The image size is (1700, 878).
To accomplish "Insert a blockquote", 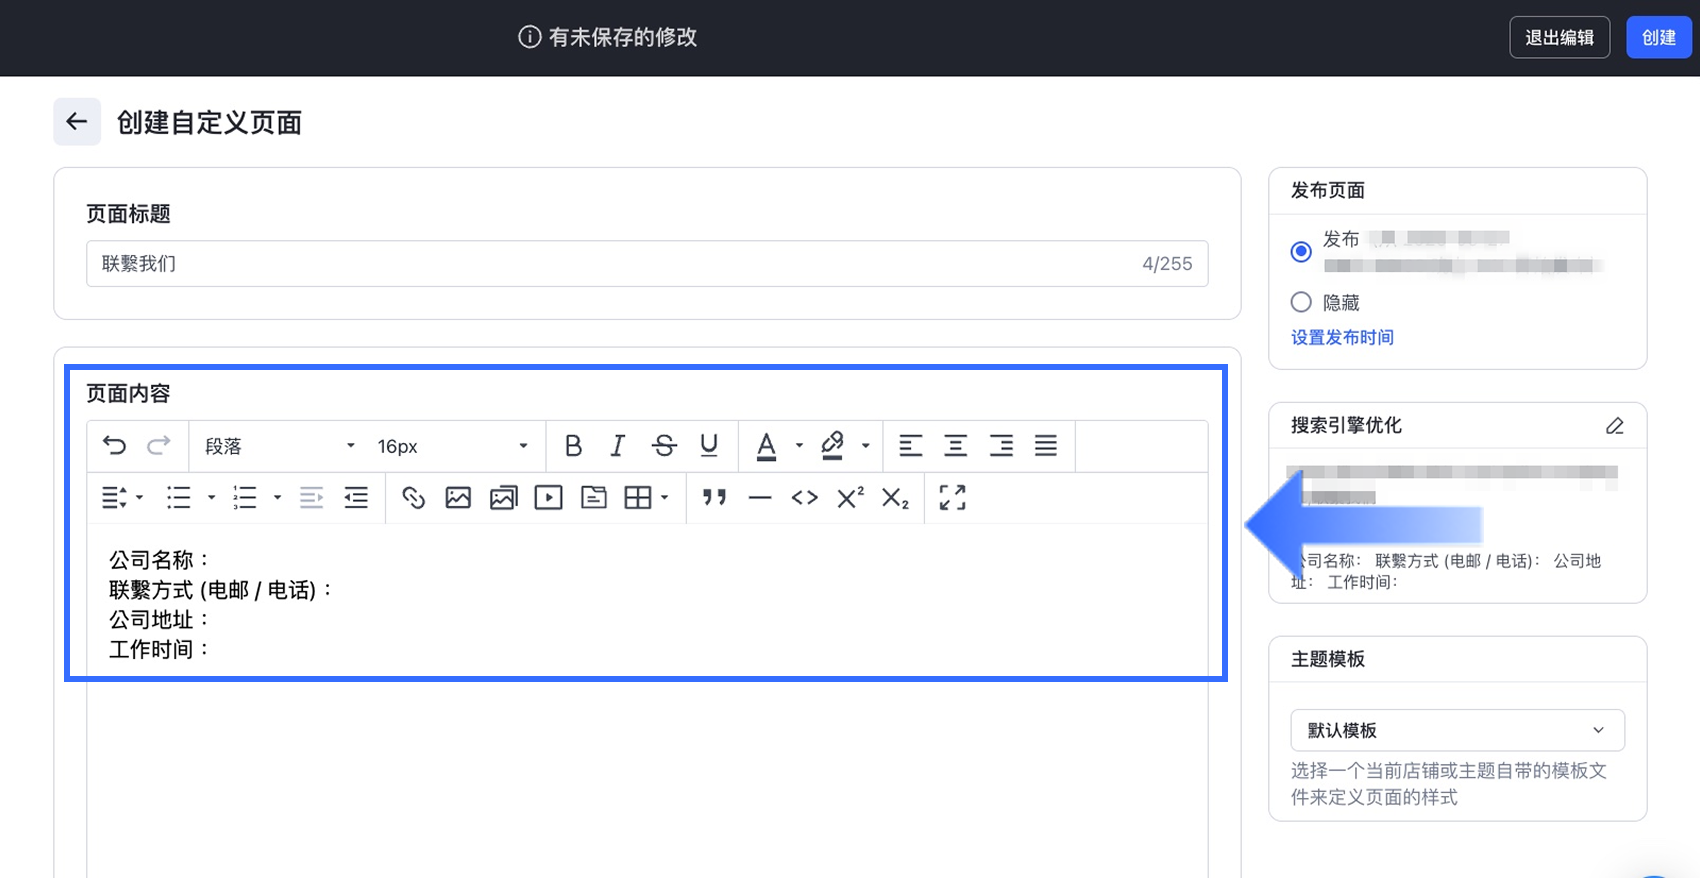I will (714, 497).
